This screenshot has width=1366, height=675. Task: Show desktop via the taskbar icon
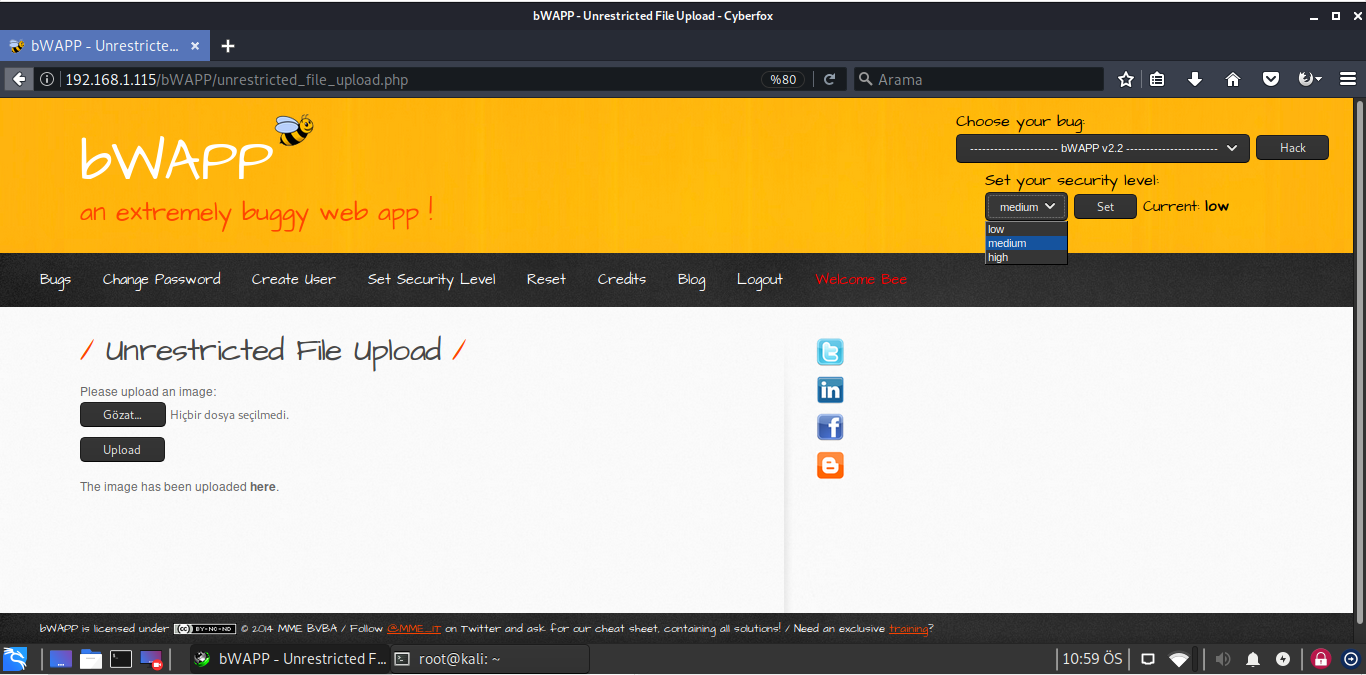tap(61, 659)
